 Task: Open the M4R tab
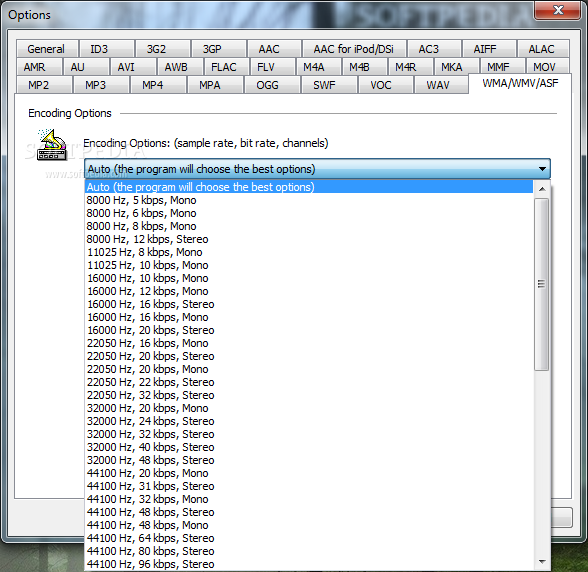[x=411, y=67]
